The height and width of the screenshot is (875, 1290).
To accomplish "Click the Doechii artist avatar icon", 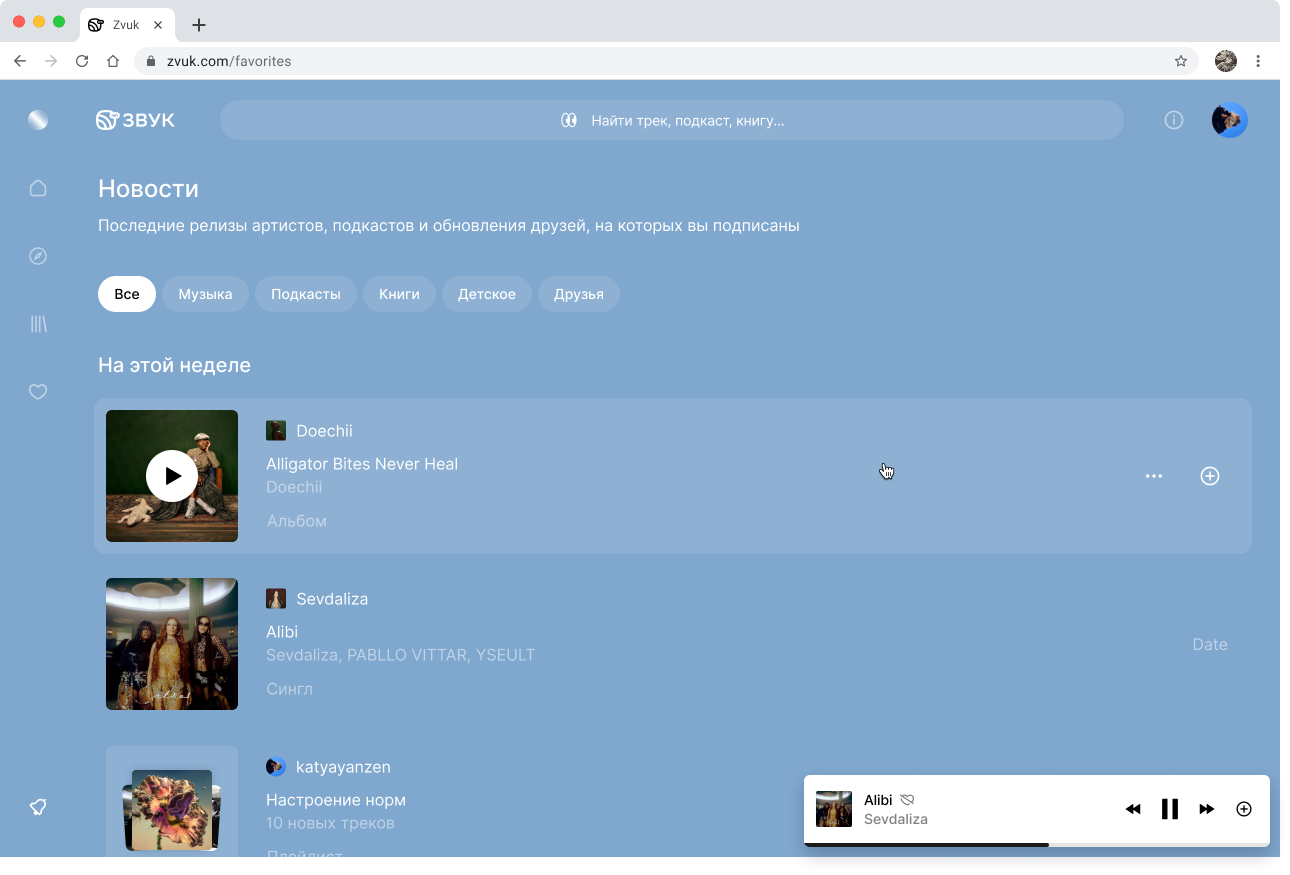I will 276,431.
